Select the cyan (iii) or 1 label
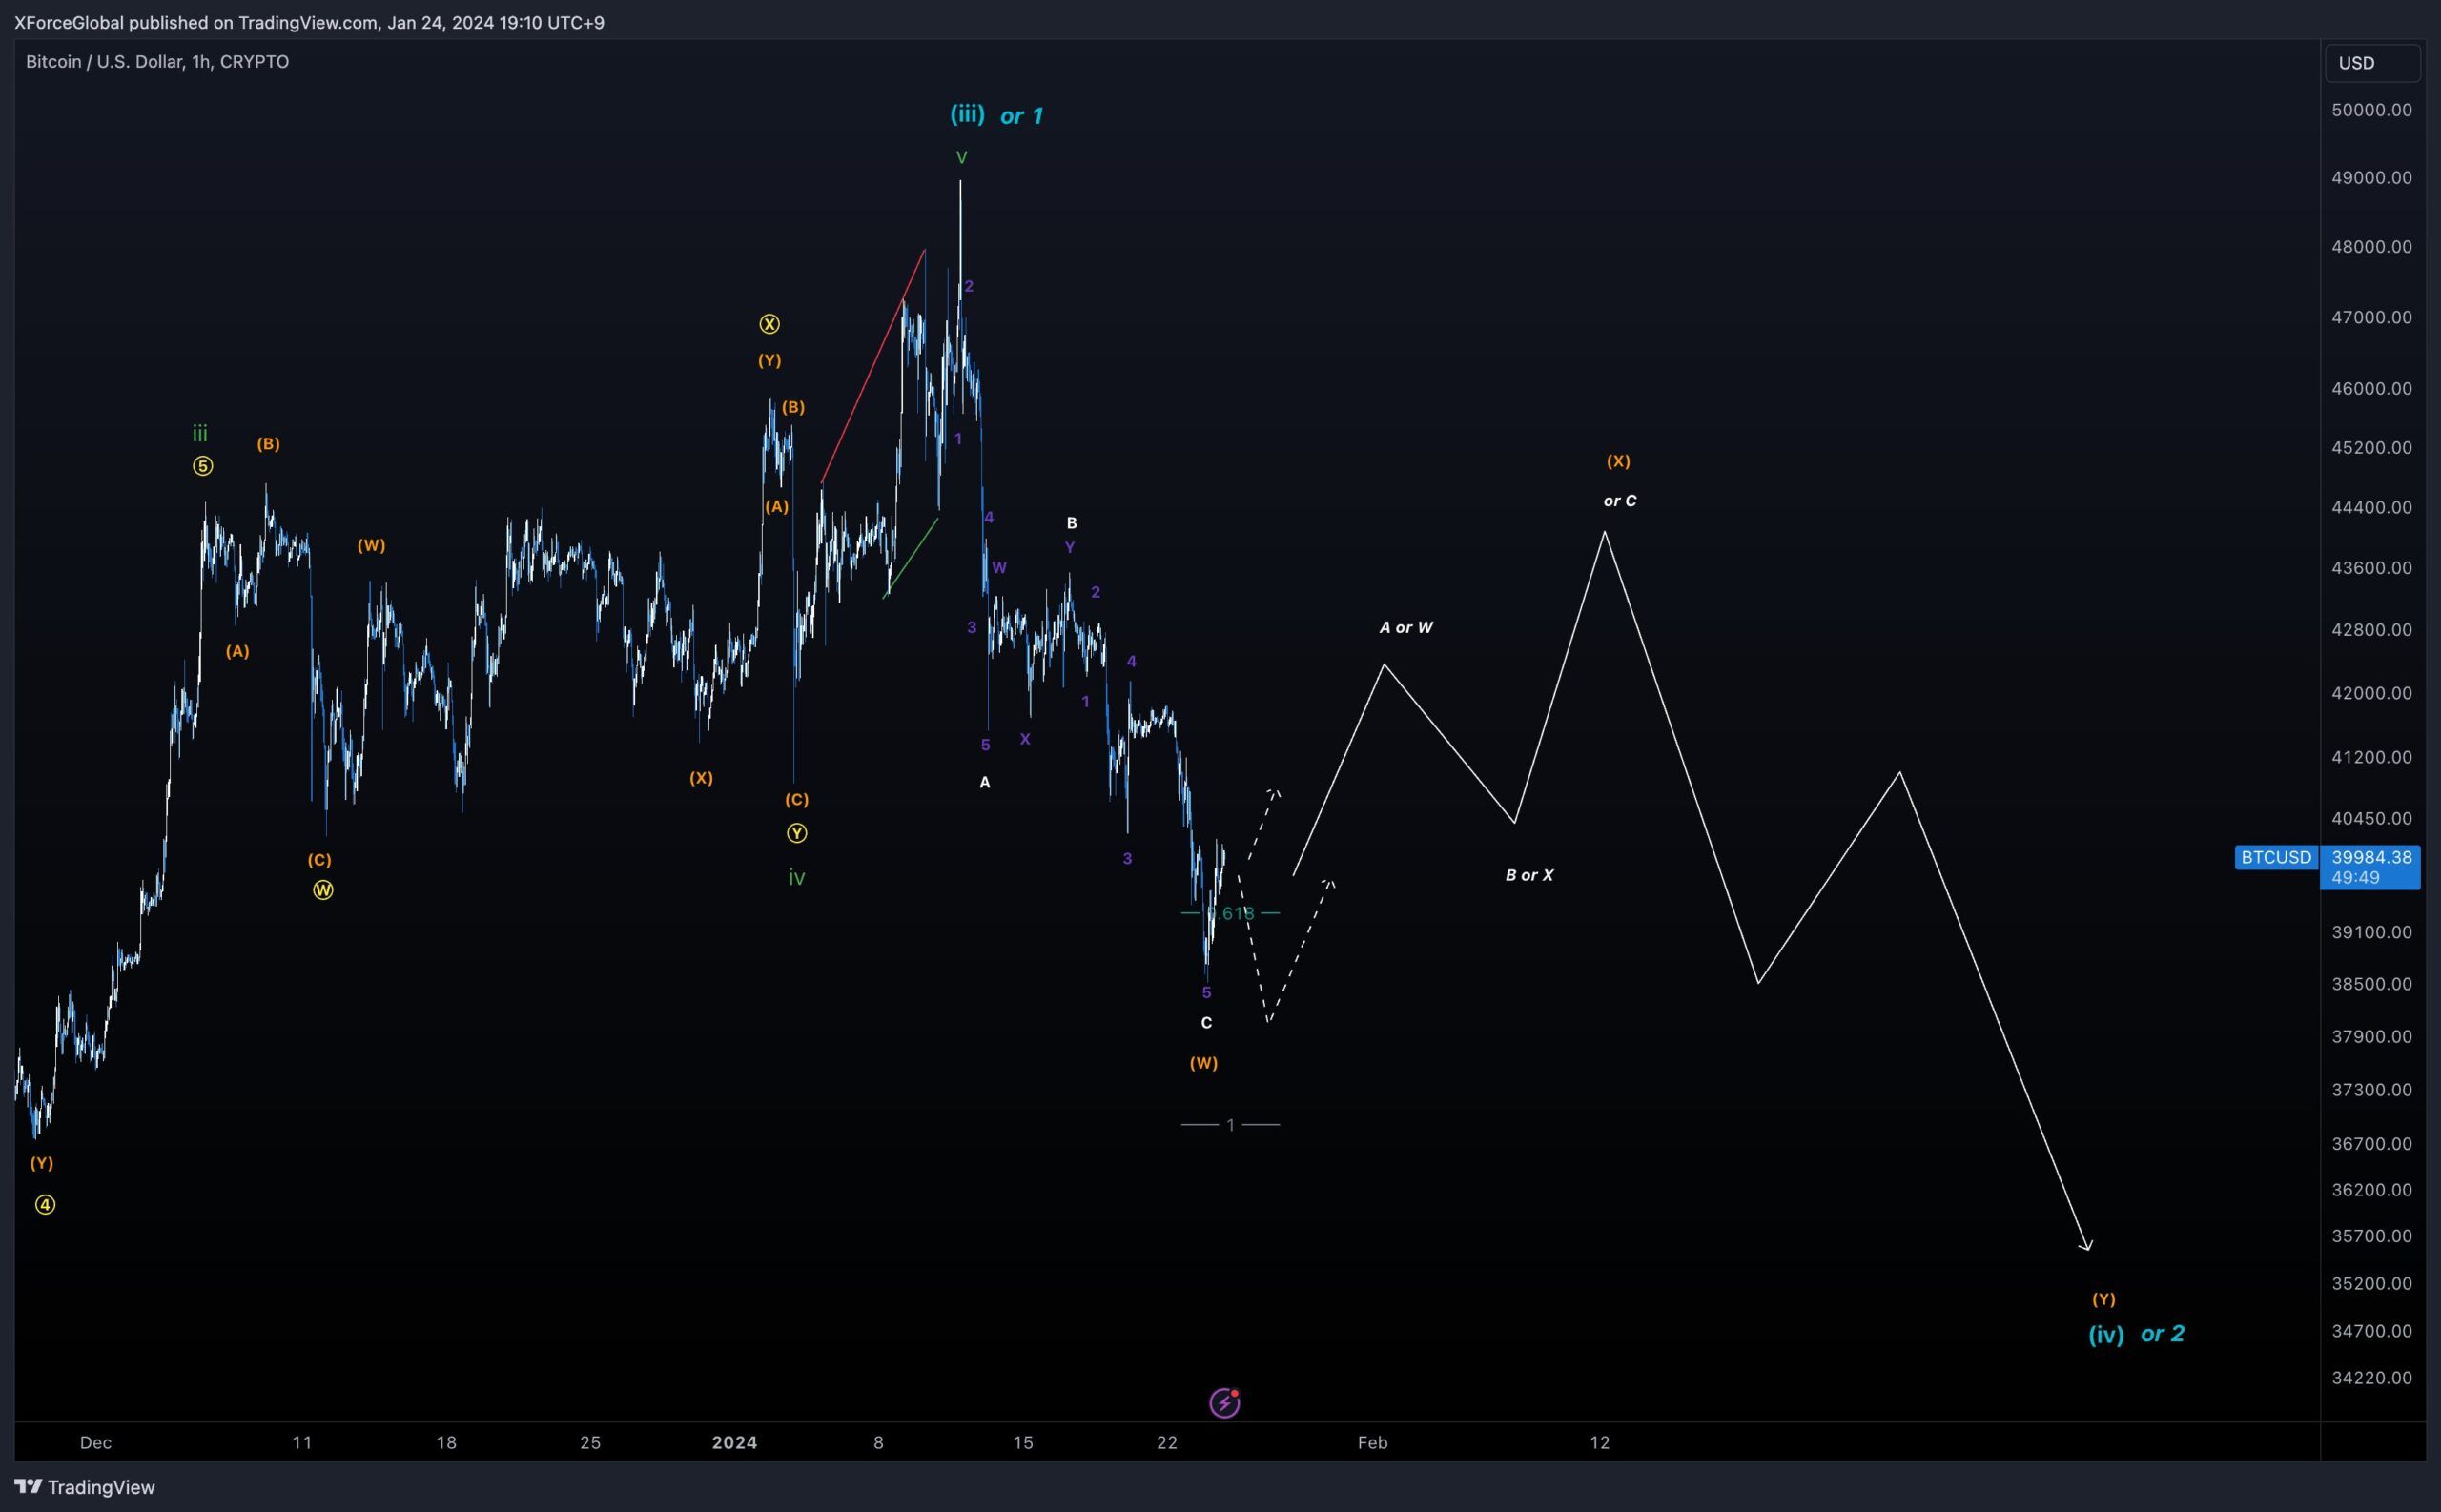This screenshot has height=1512, width=2441. [x=996, y=115]
